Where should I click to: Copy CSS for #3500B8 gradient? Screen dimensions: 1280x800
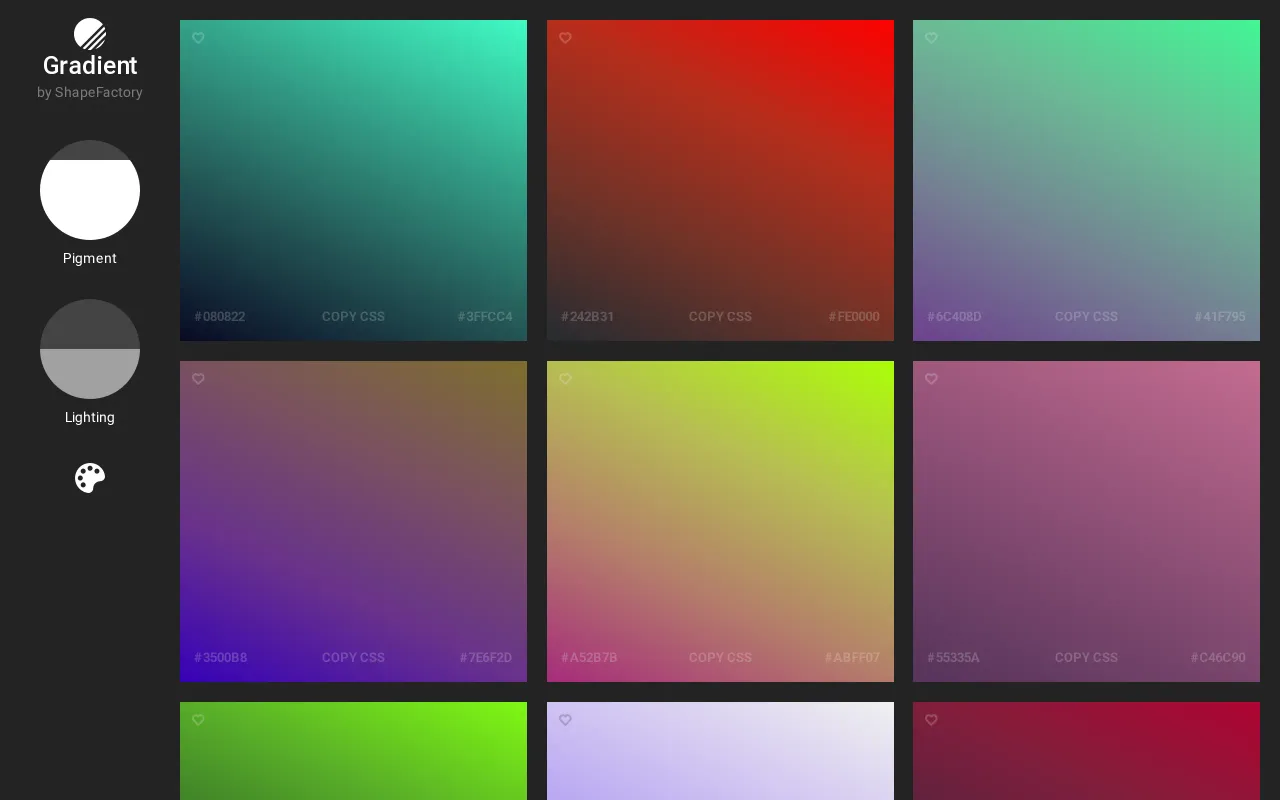tap(353, 658)
